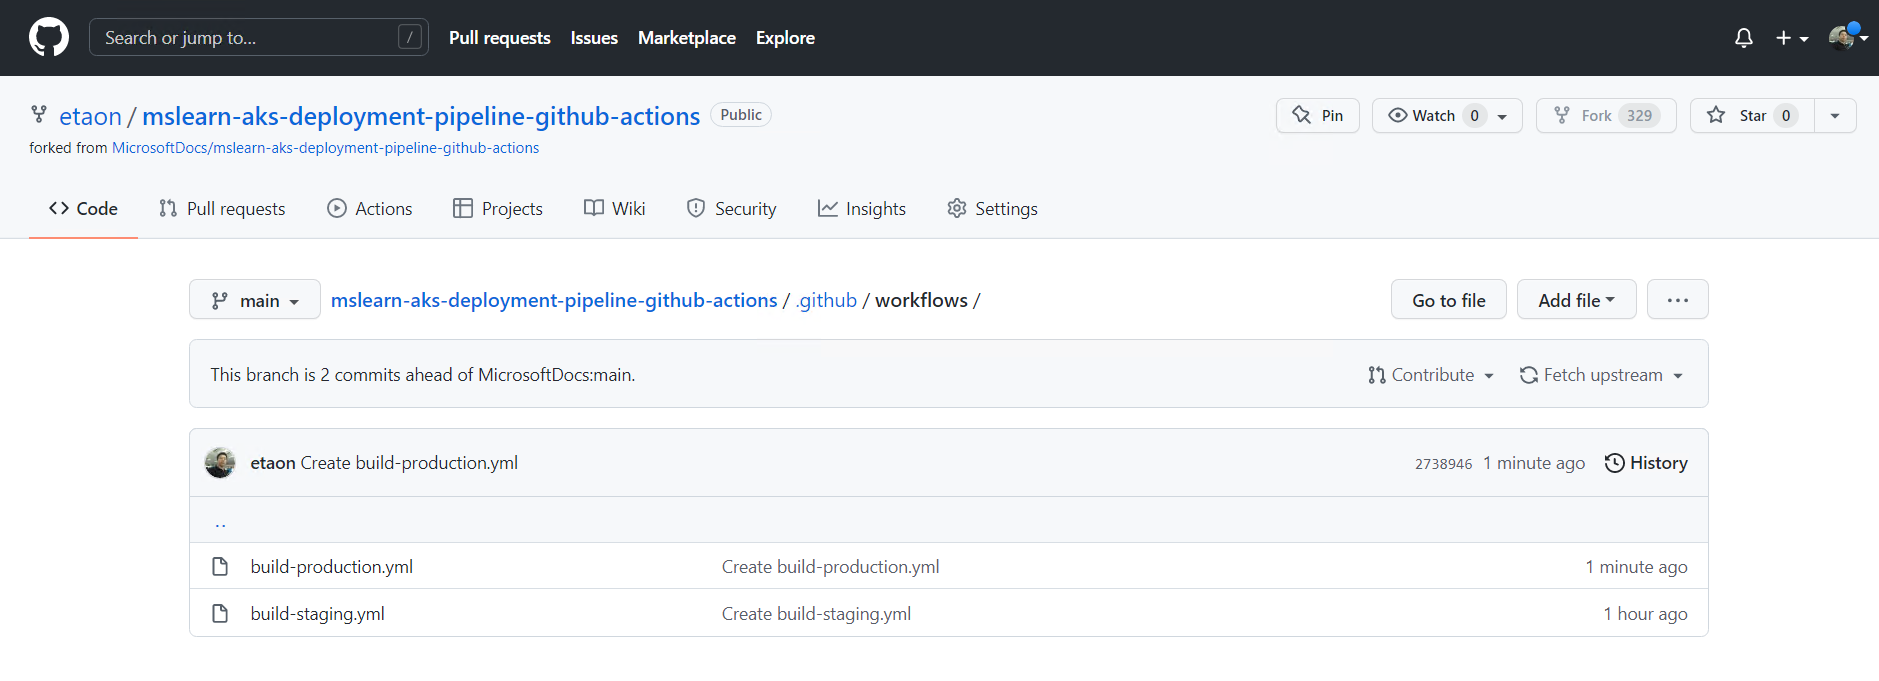Click the Public visibility badge
The image size is (1879, 681).
[x=741, y=115]
